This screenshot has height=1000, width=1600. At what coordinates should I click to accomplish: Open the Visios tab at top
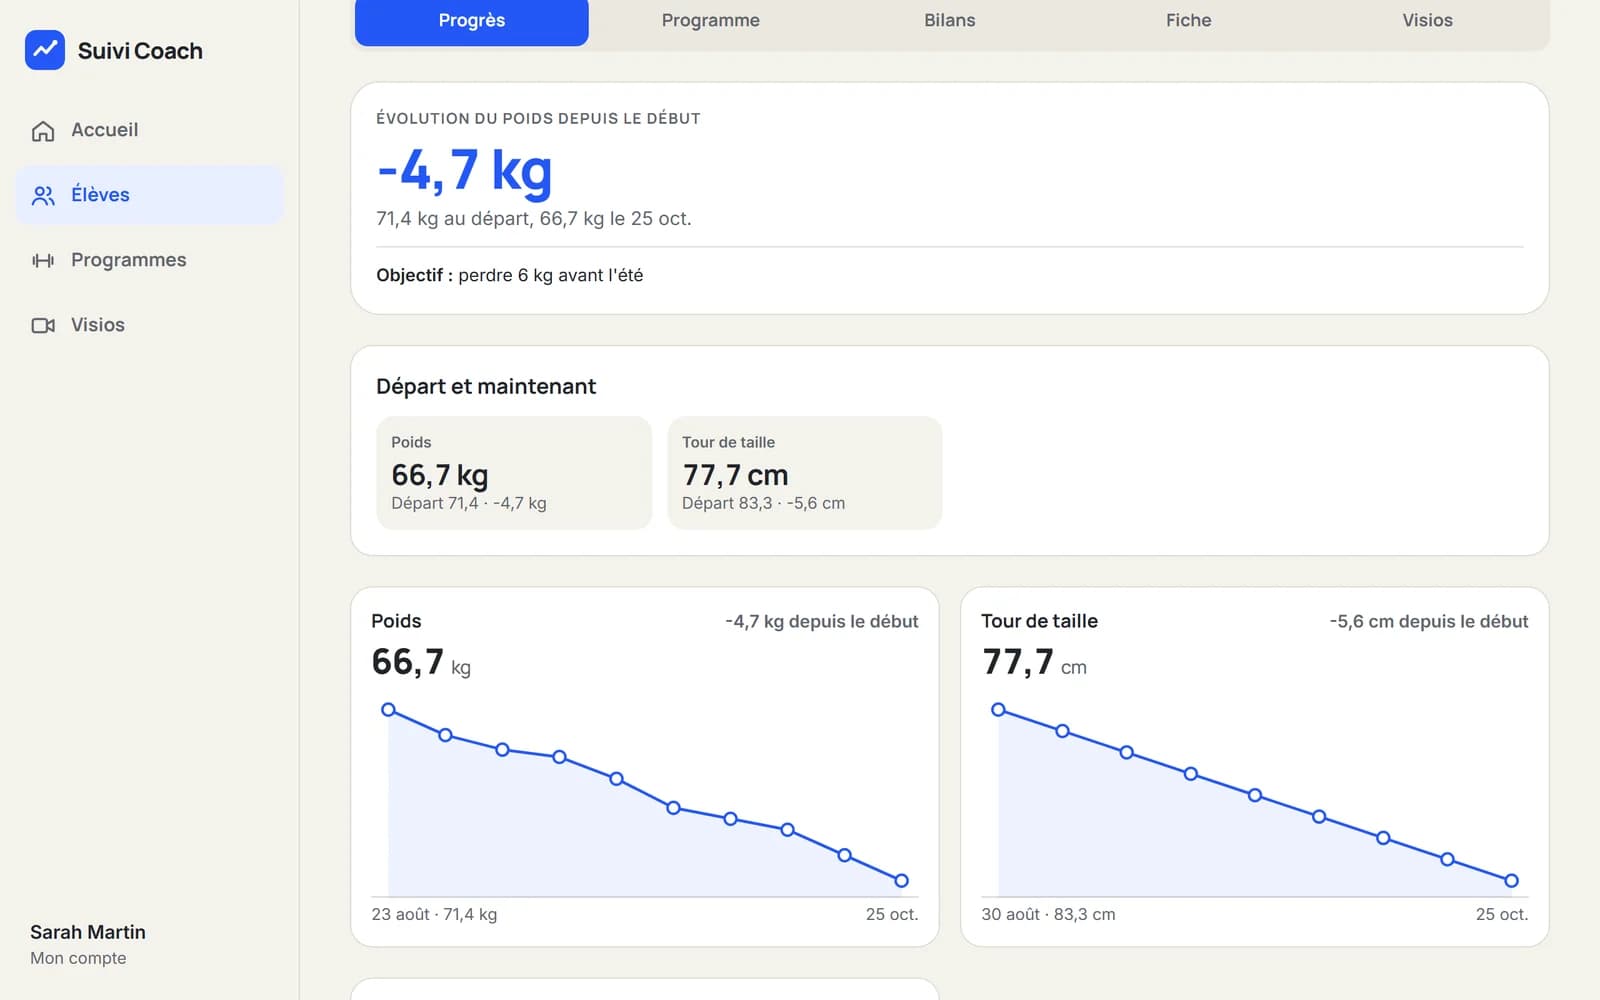coord(1428,20)
